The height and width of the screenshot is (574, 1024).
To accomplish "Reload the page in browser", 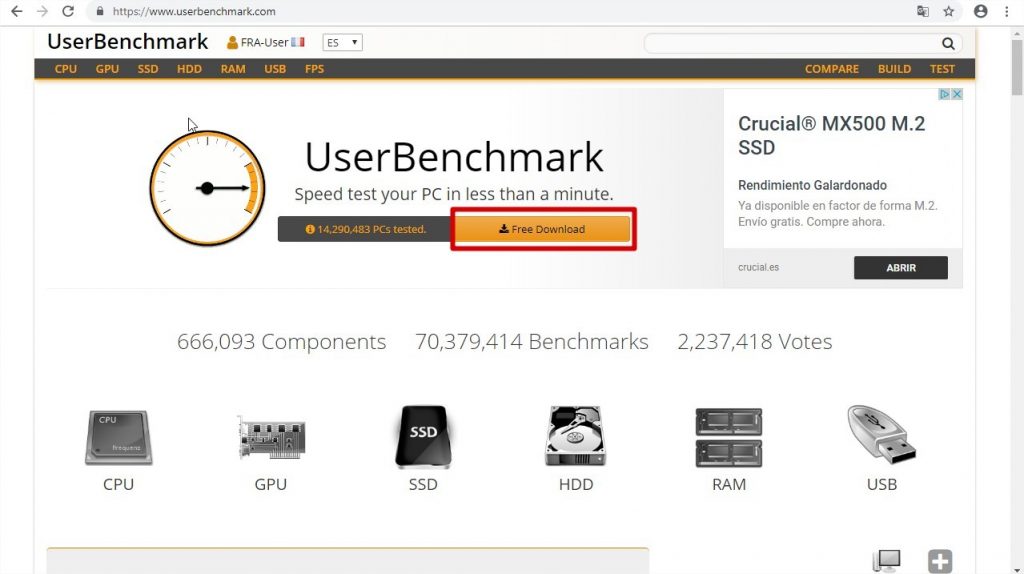I will click(68, 11).
